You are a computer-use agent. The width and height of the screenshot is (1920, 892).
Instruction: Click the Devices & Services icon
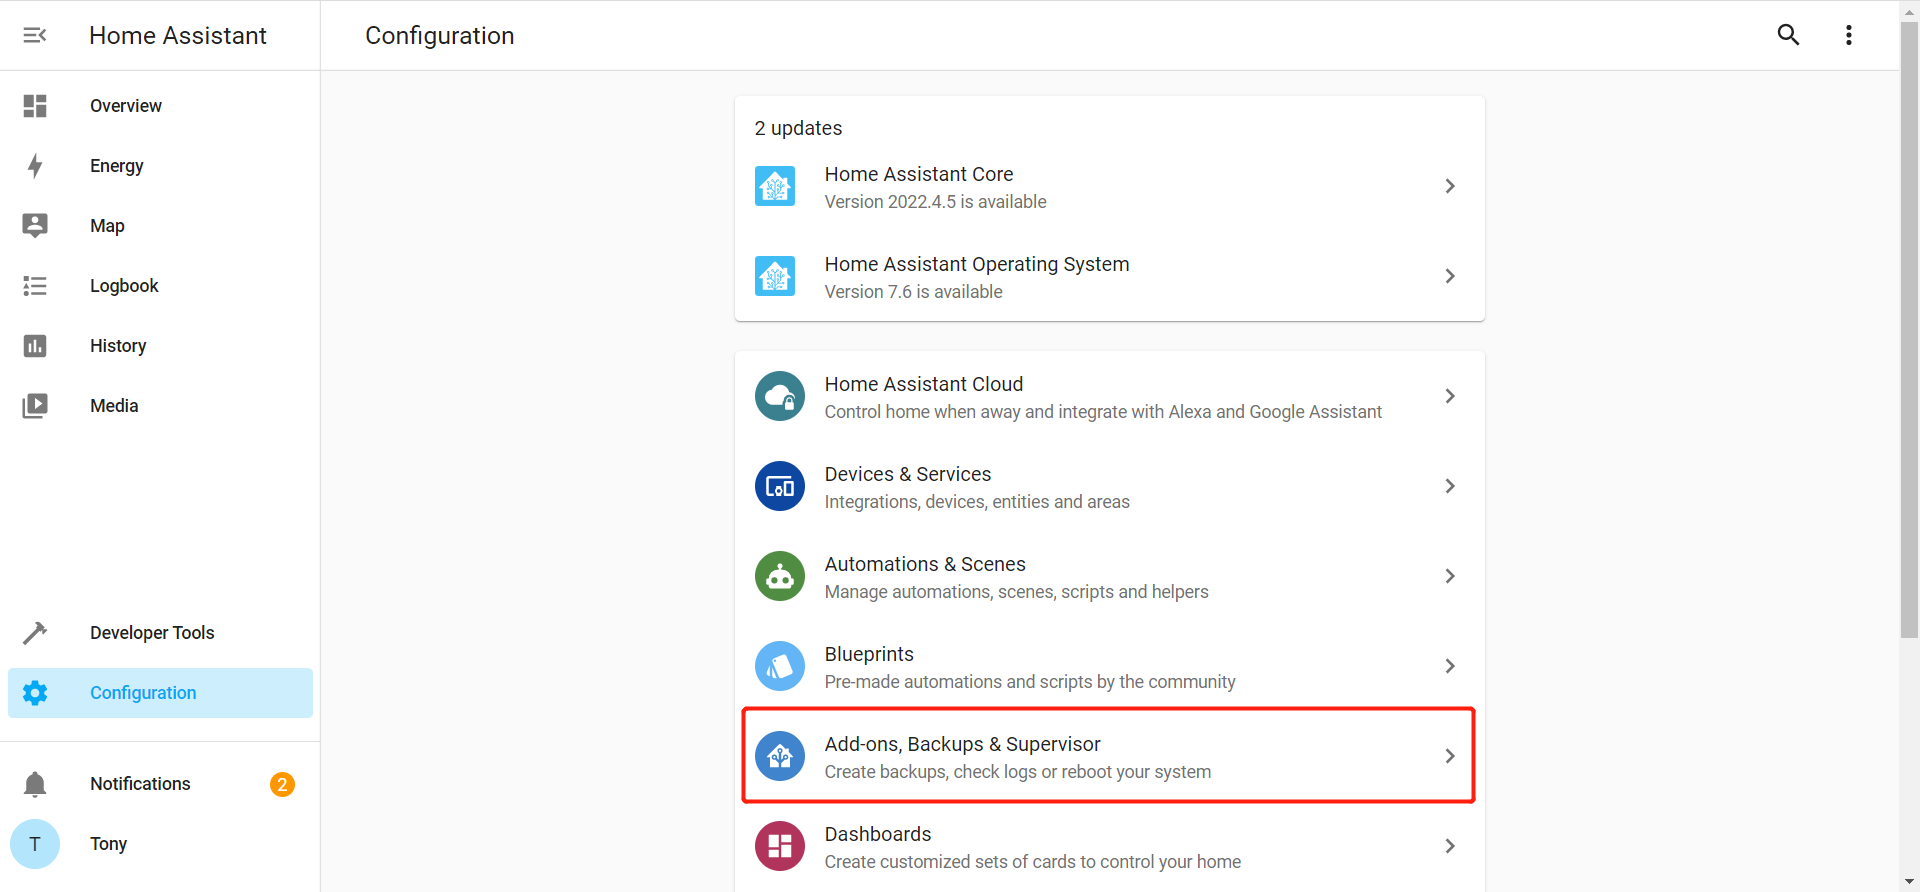780,486
